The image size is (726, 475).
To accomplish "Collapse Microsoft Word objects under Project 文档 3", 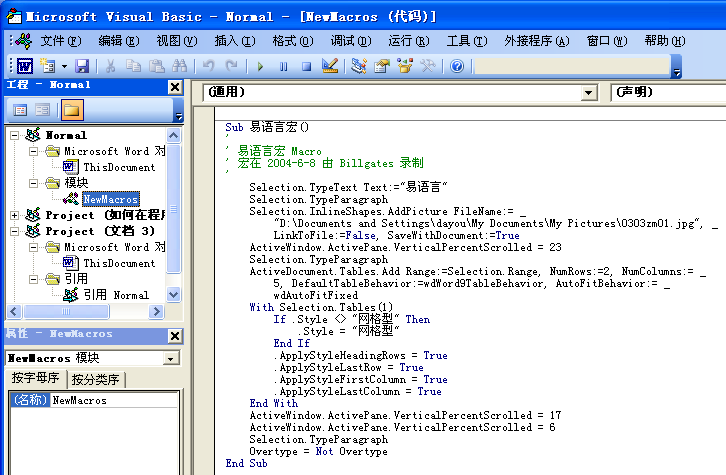I will pyautogui.click(x=33, y=247).
